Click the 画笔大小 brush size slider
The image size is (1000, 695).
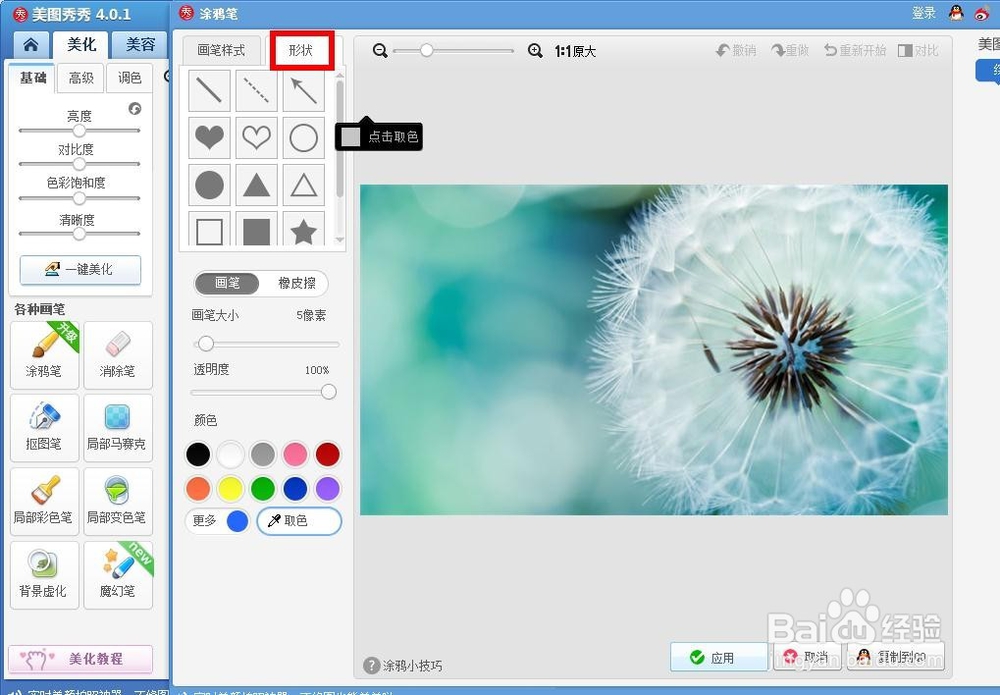(x=266, y=344)
